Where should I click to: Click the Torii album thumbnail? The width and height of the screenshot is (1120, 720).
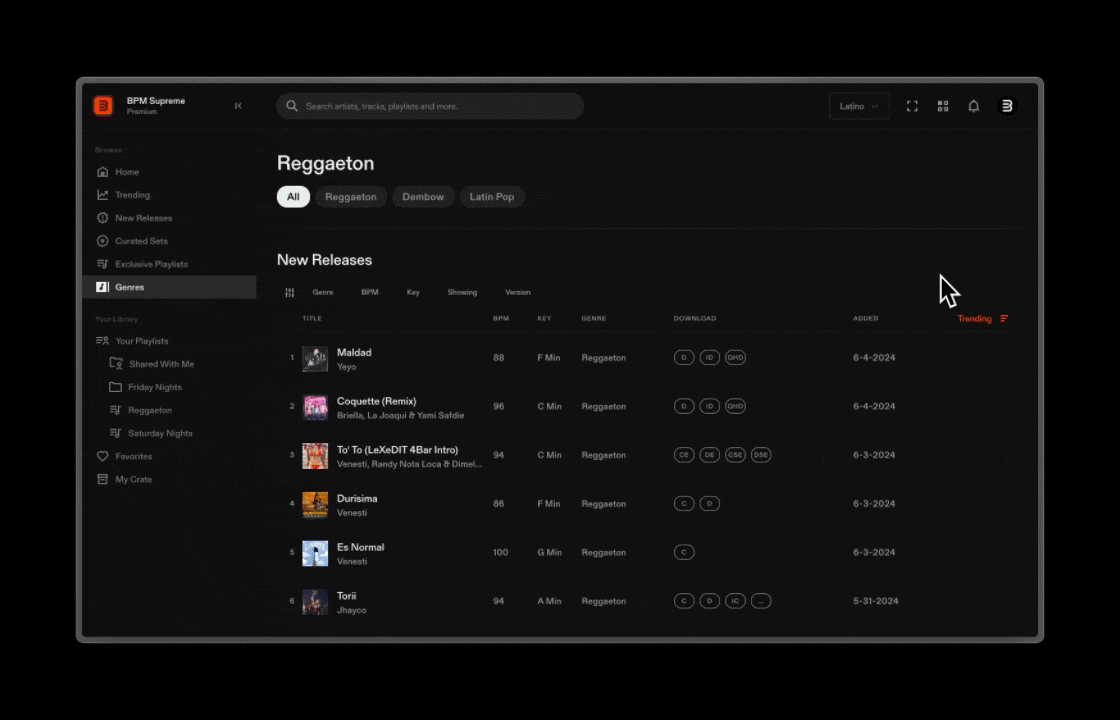click(x=315, y=601)
